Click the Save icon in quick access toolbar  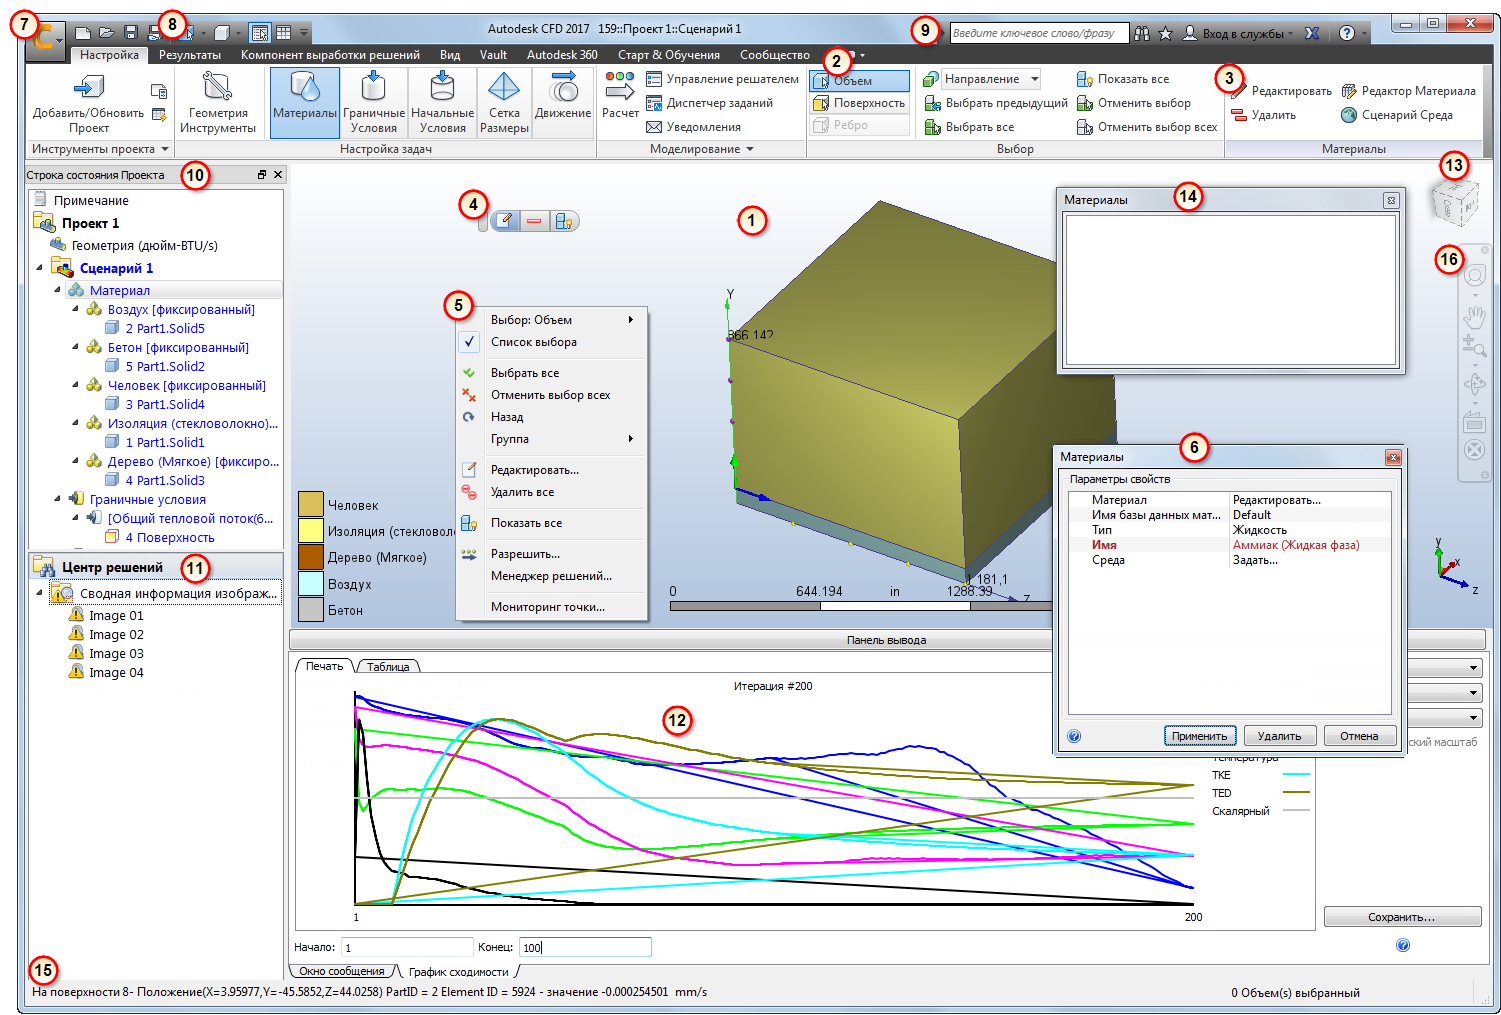coord(130,33)
